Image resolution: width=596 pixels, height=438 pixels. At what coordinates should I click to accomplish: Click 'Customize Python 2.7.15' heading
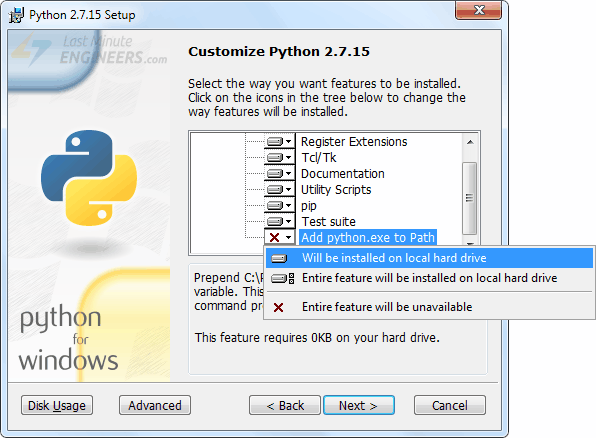point(279,51)
